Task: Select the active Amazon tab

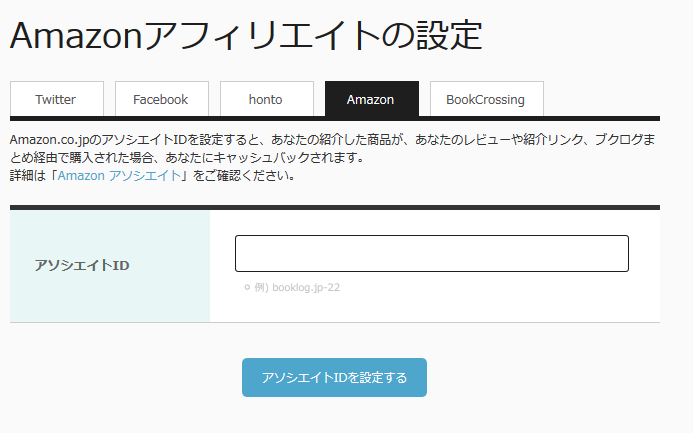Action: (x=372, y=99)
